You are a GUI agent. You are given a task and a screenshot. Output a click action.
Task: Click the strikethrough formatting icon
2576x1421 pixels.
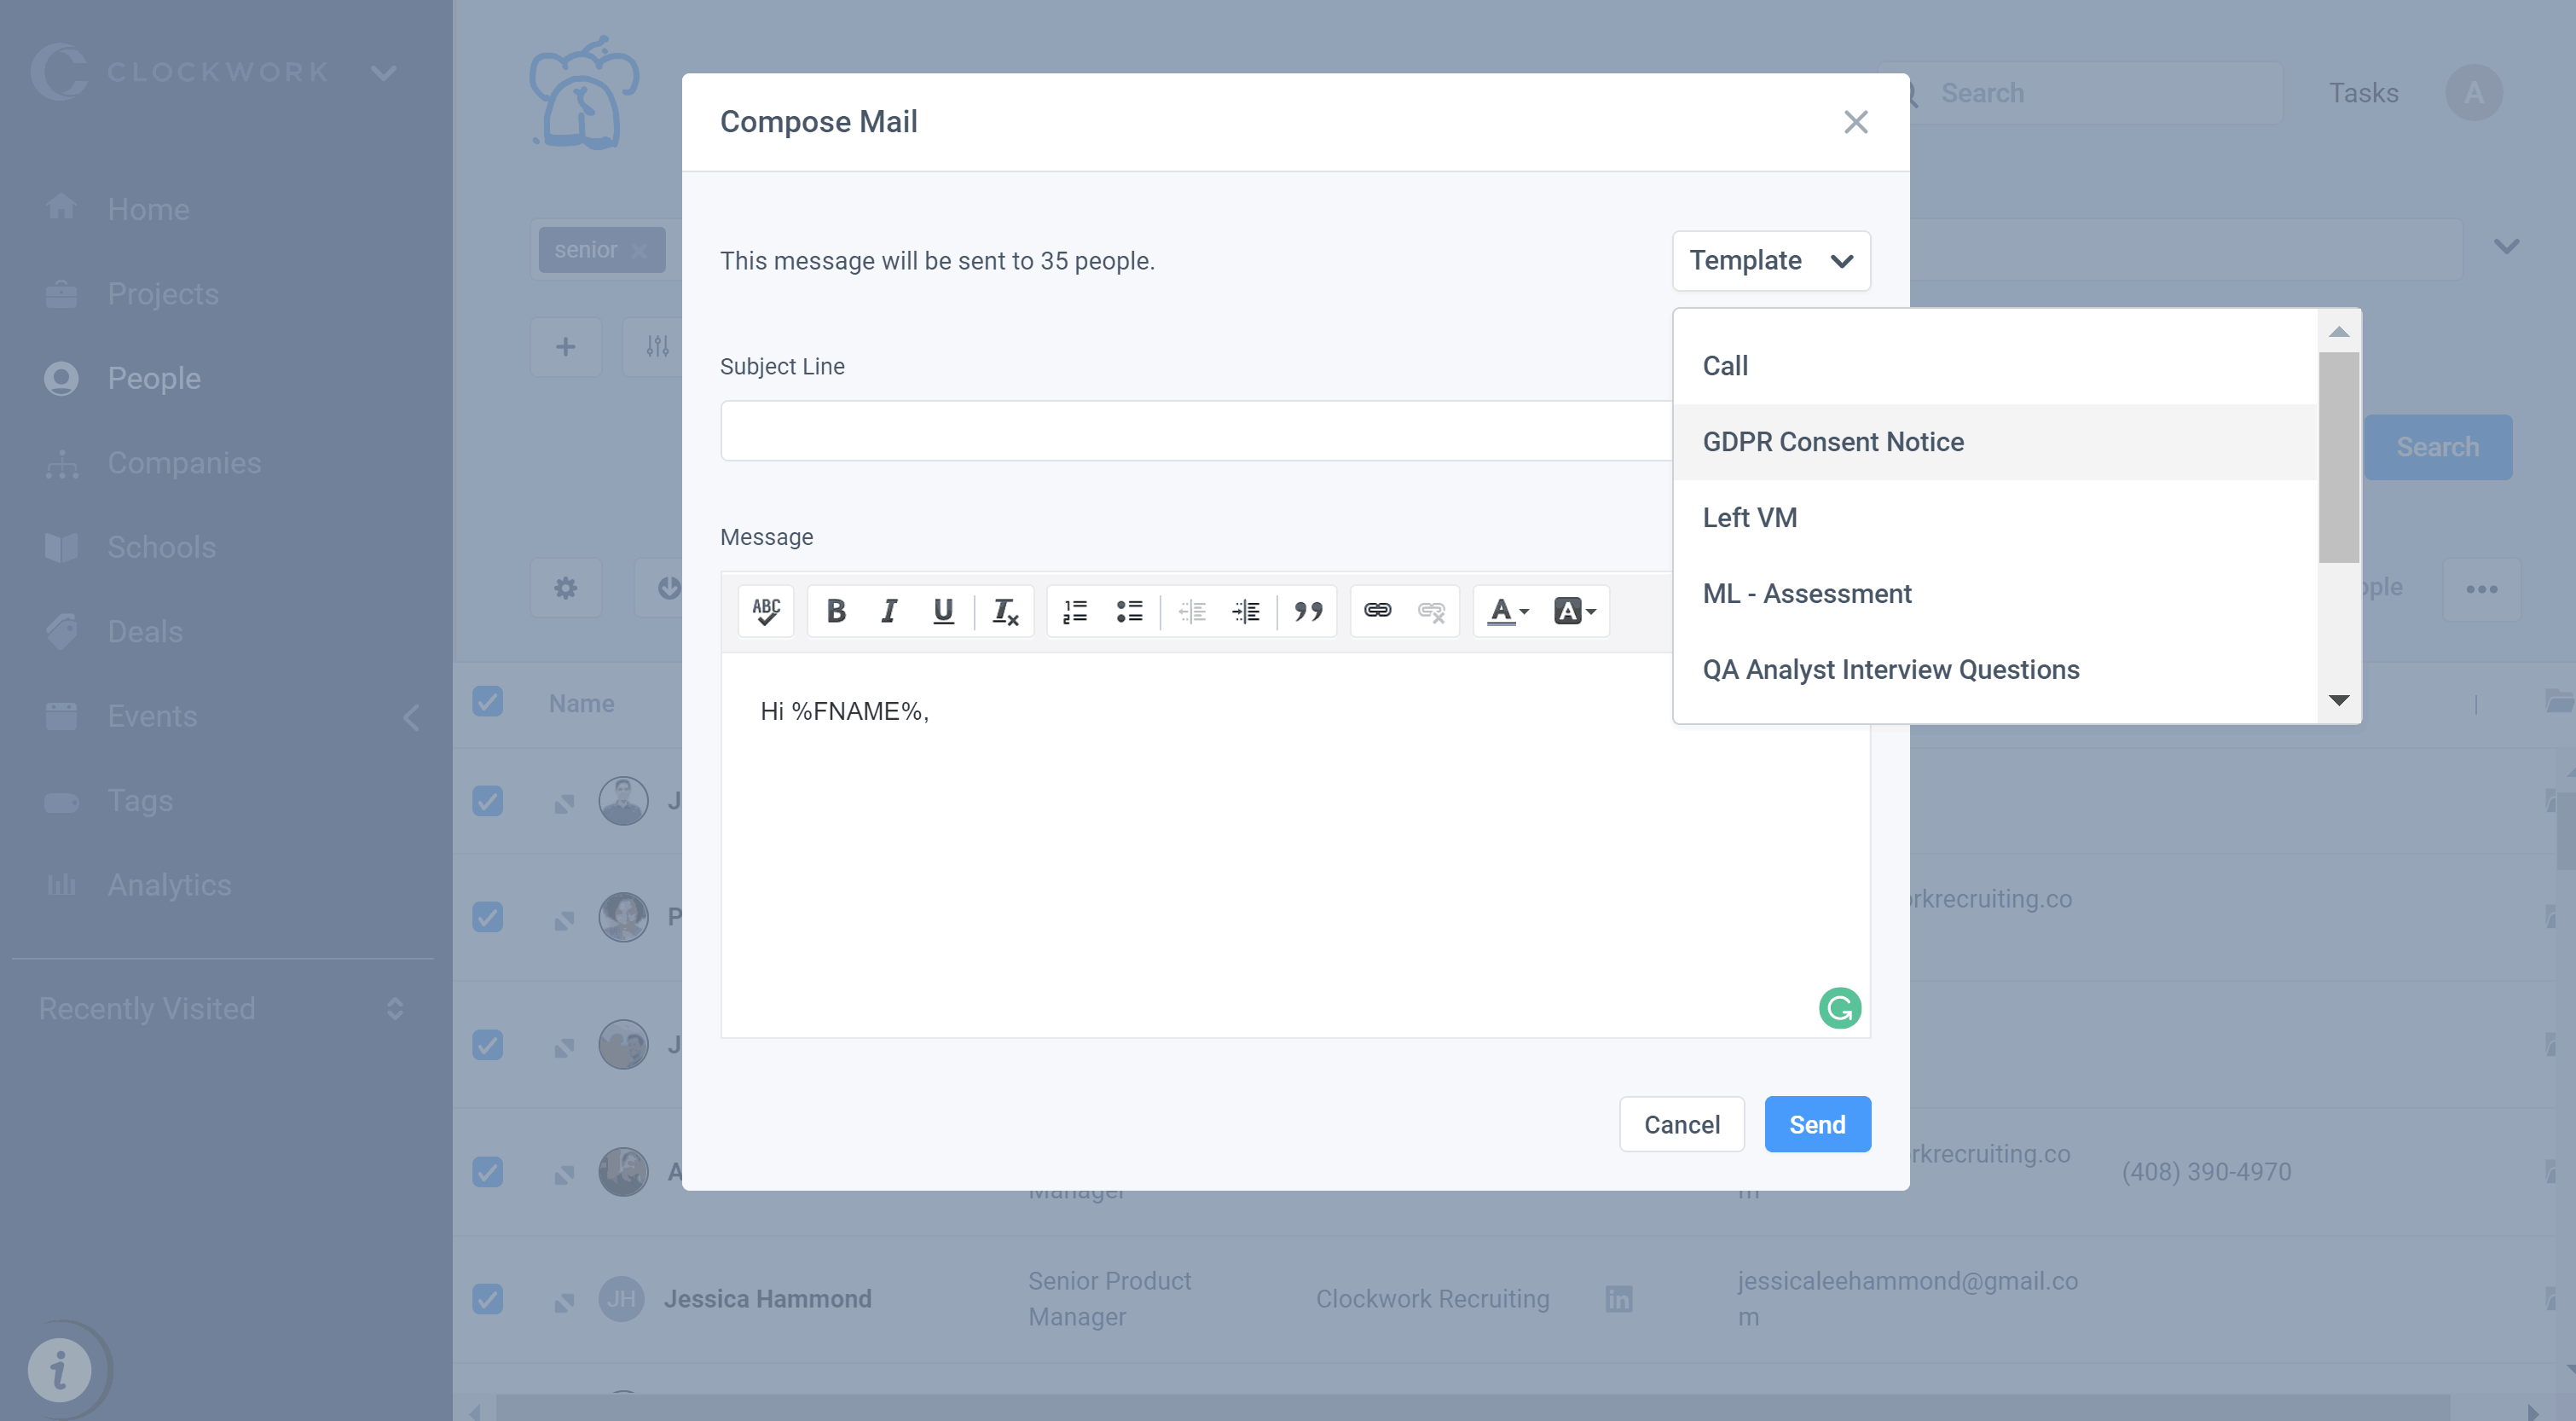[x=1005, y=609]
